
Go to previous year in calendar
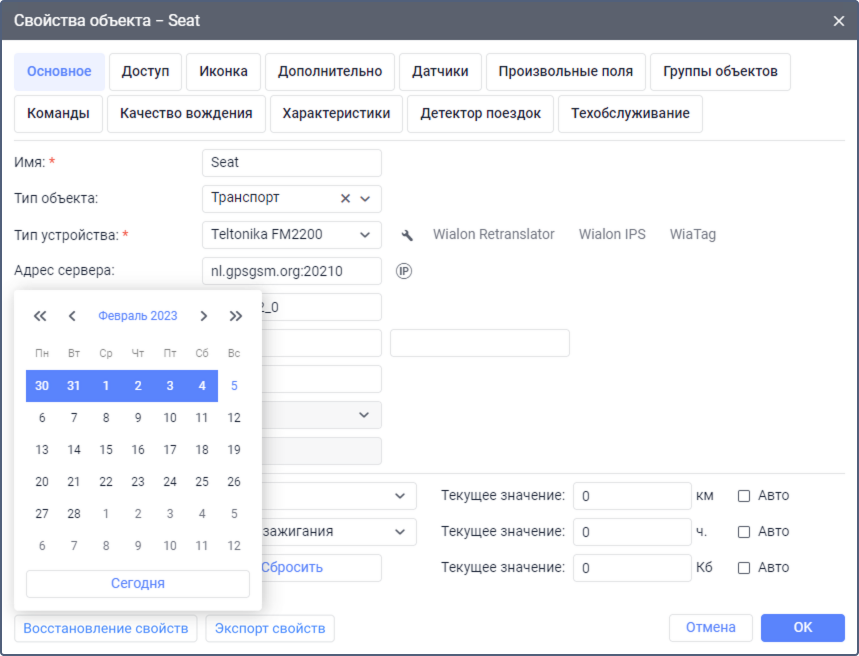point(40,316)
